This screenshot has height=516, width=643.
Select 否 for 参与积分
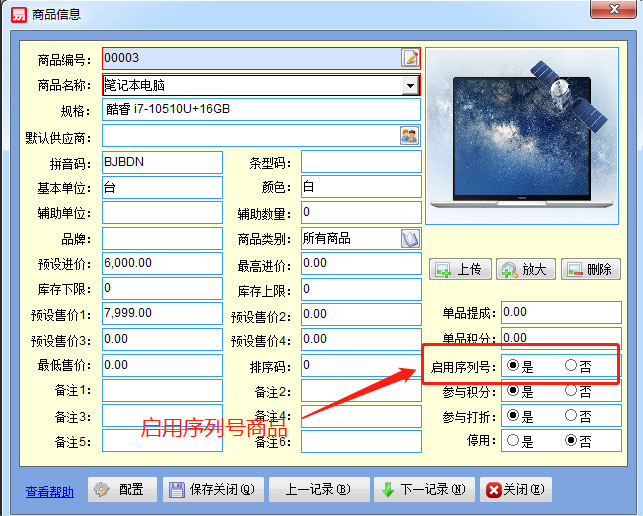[x=571, y=391]
